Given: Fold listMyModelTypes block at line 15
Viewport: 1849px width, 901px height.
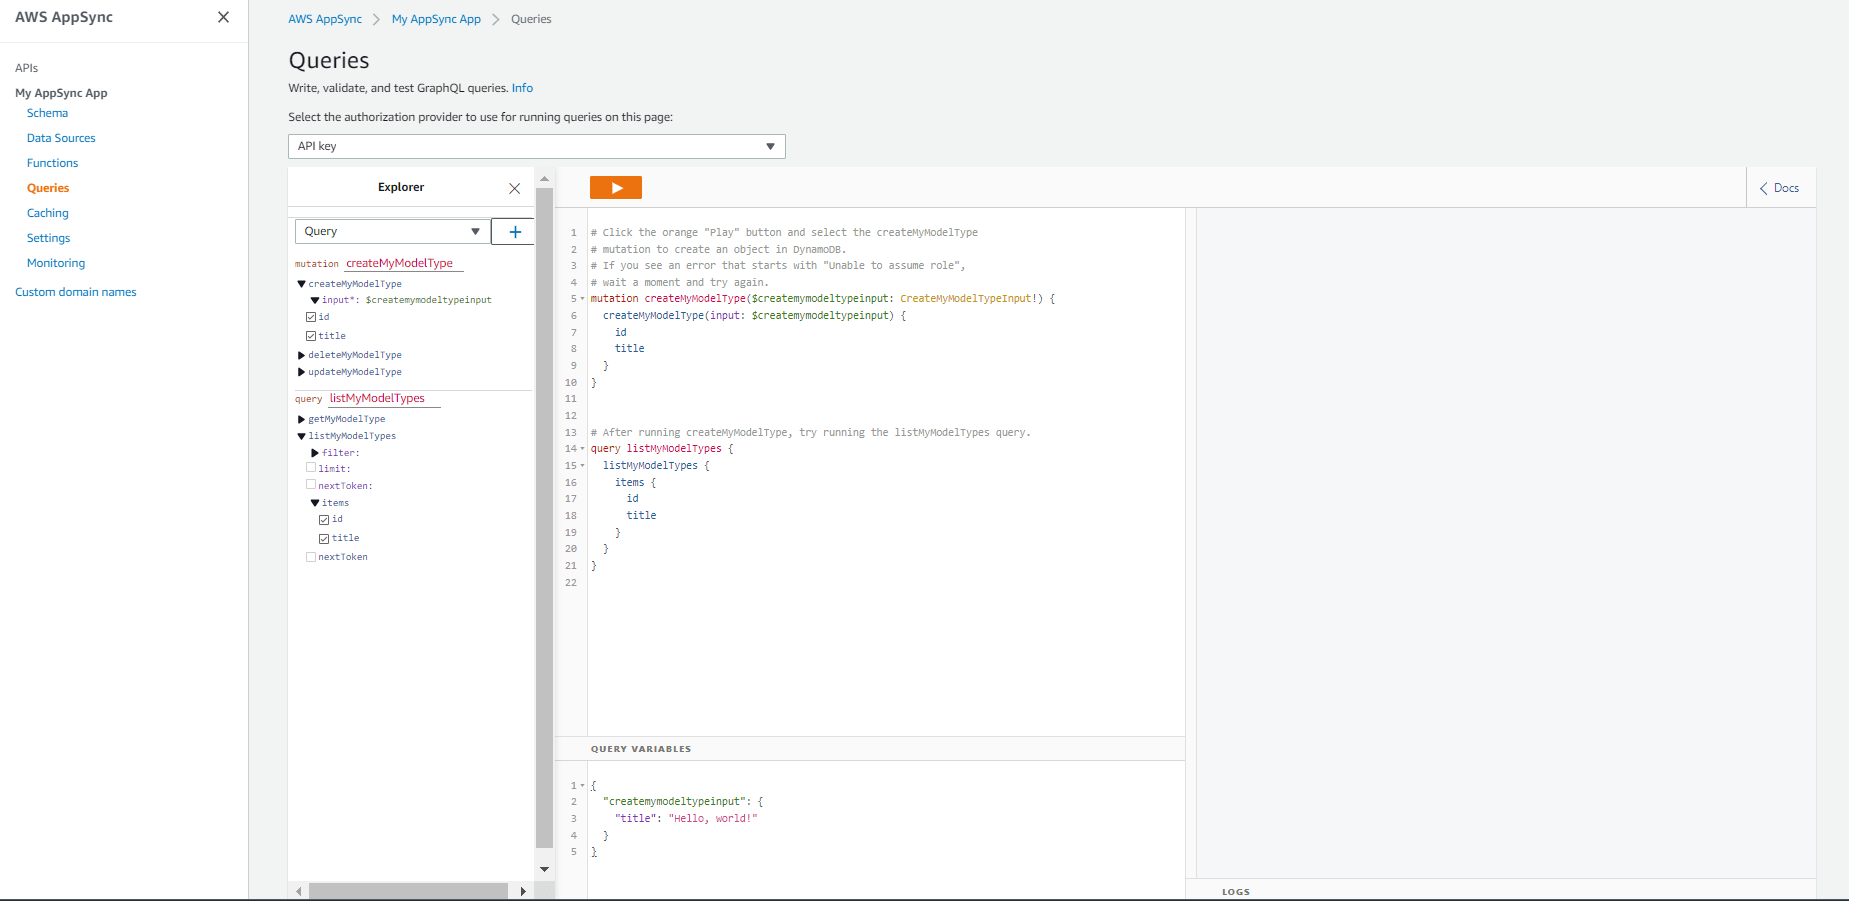Looking at the screenshot, I should click(583, 466).
